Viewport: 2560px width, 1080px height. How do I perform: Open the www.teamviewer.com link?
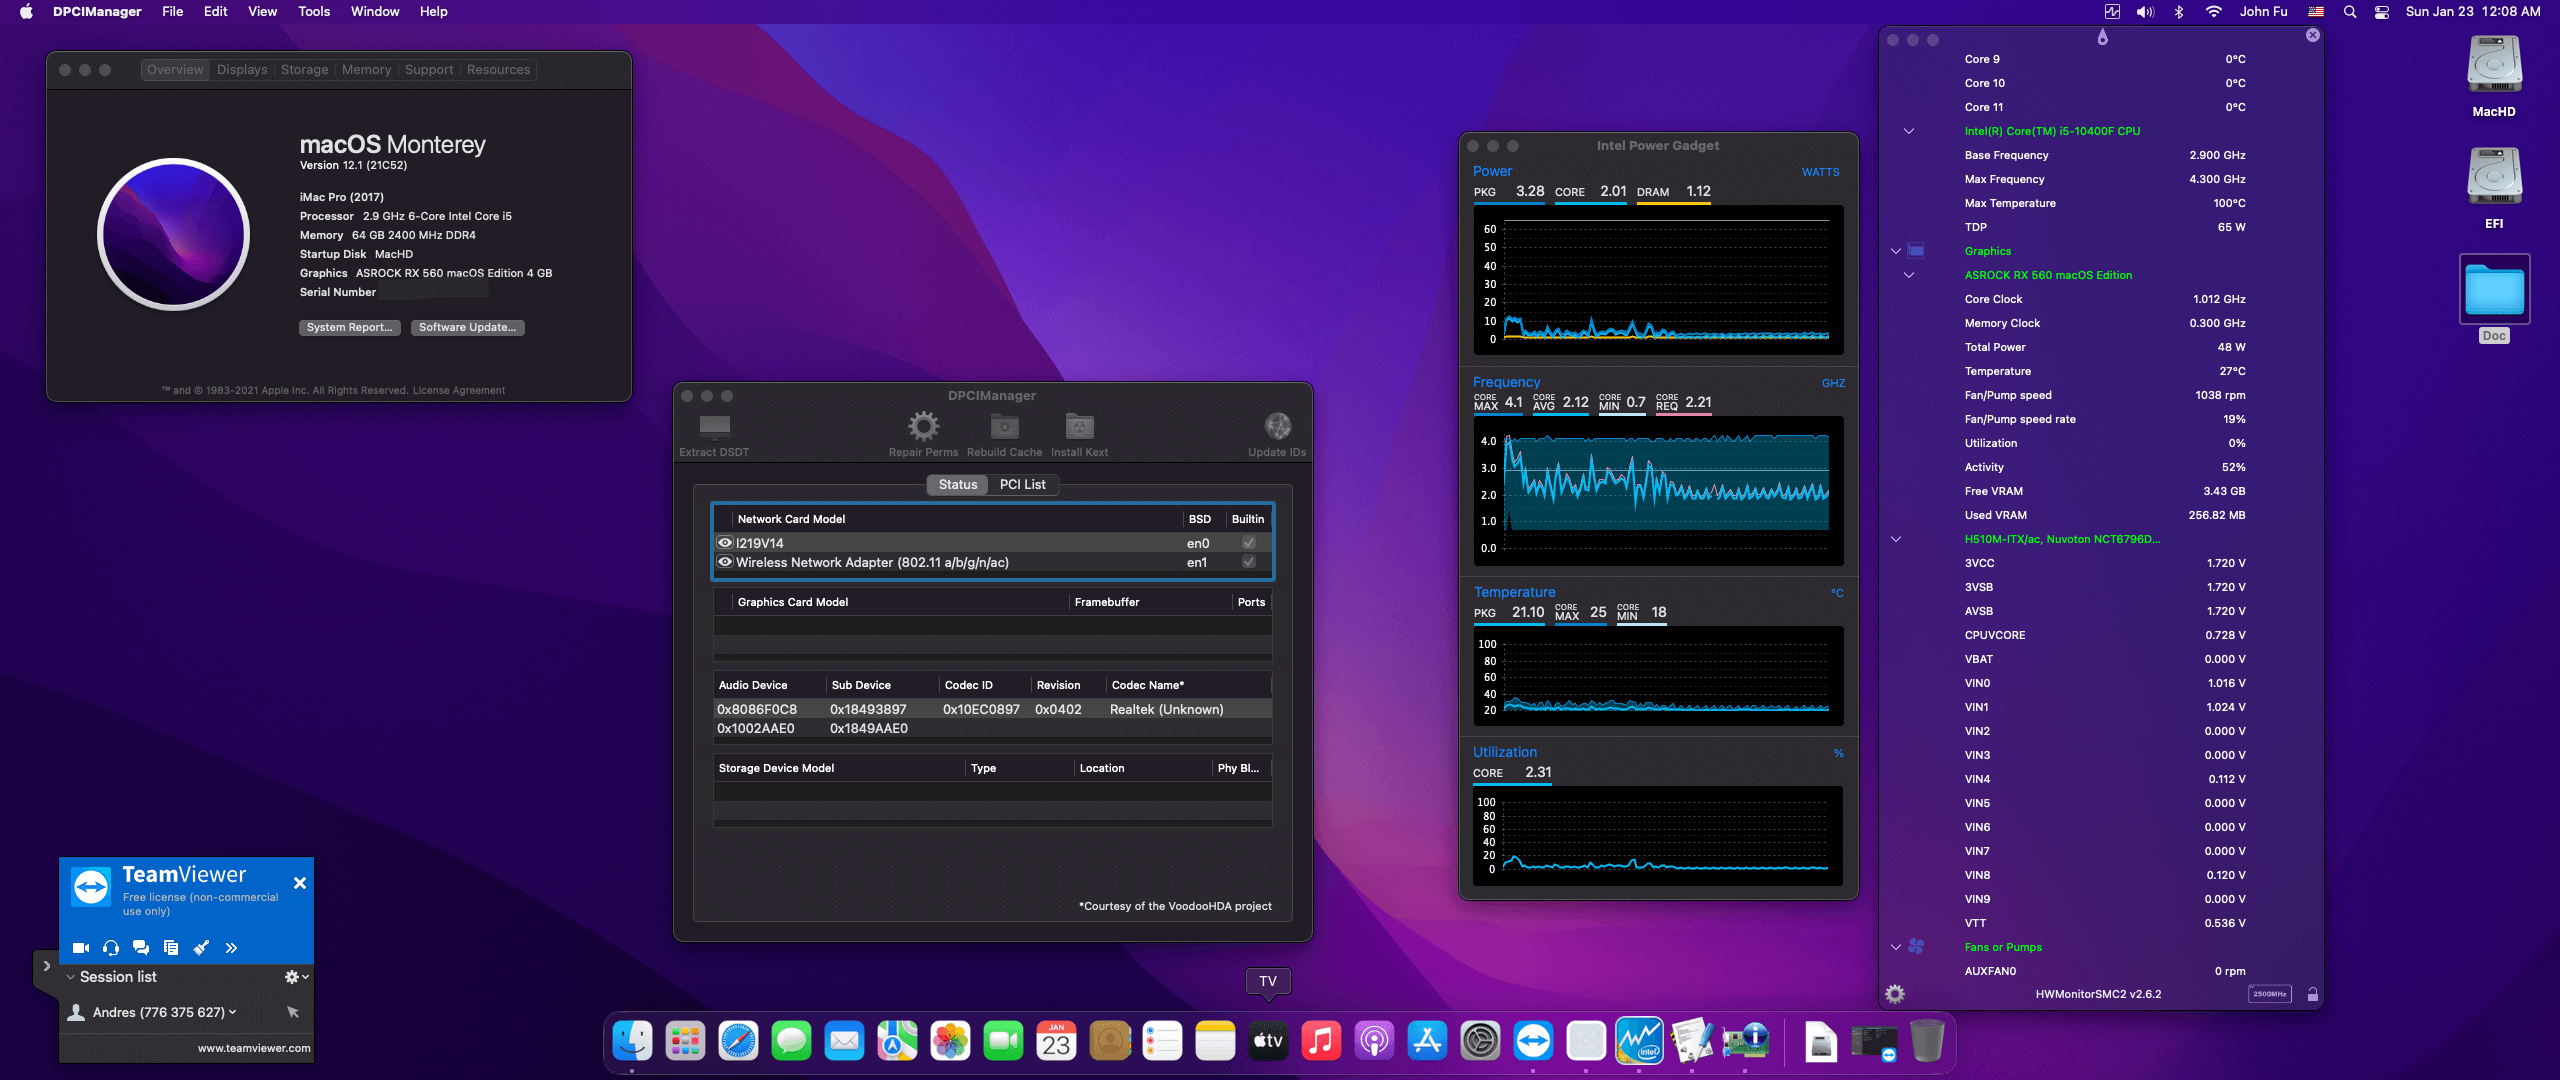pyautogui.click(x=254, y=1049)
